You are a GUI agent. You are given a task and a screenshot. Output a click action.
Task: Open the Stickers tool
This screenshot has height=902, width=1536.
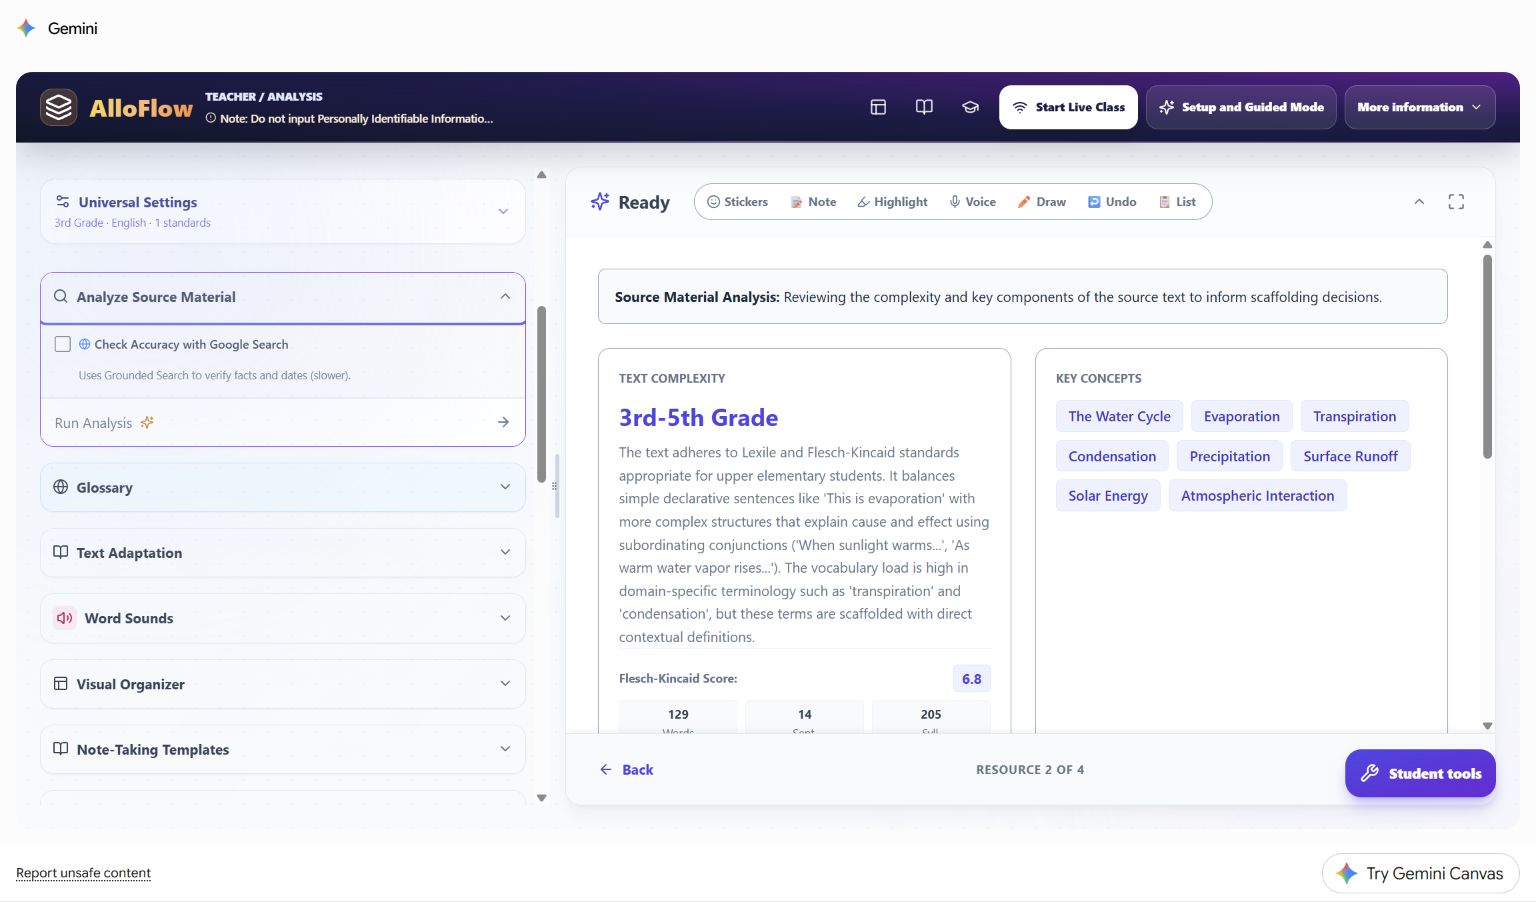738,202
